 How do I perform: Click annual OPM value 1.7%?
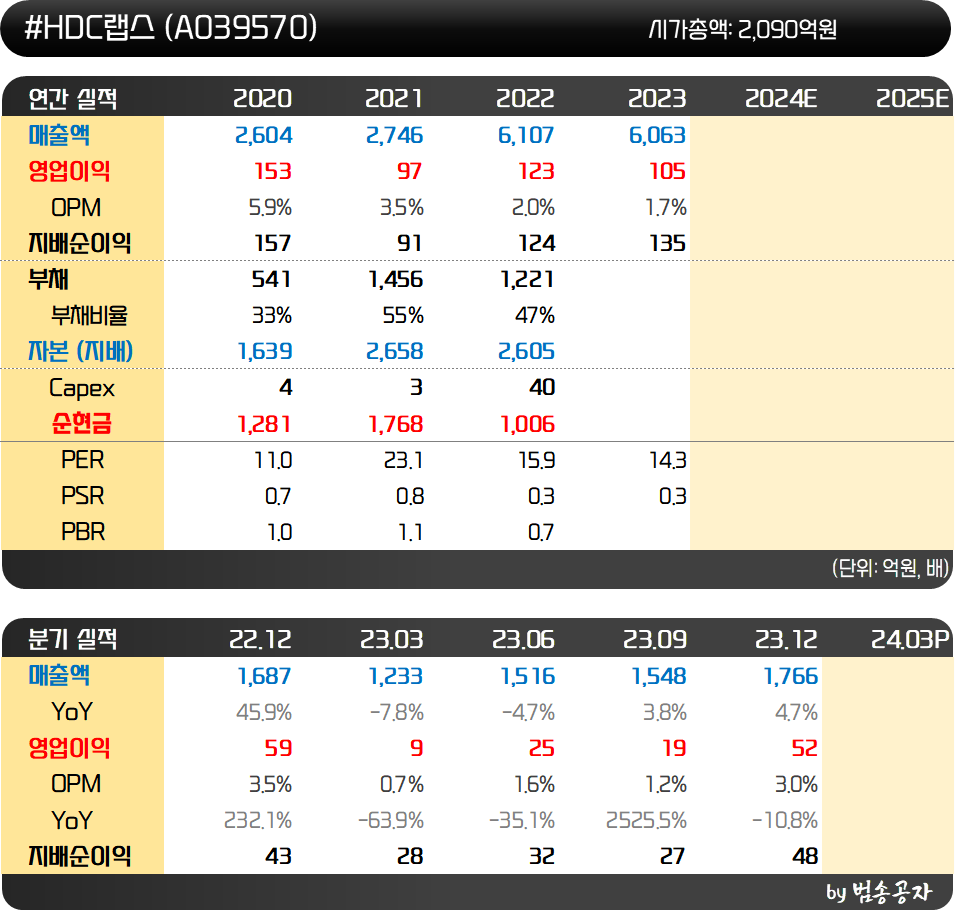click(x=666, y=208)
